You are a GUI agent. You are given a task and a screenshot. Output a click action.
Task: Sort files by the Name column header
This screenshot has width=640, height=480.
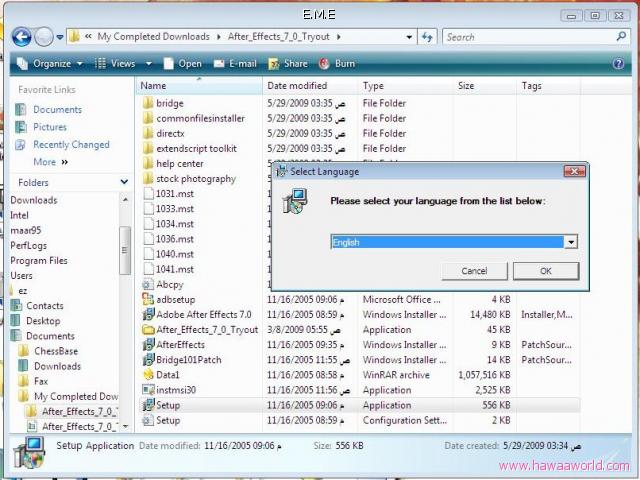pyautogui.click(x=153, y=86)
